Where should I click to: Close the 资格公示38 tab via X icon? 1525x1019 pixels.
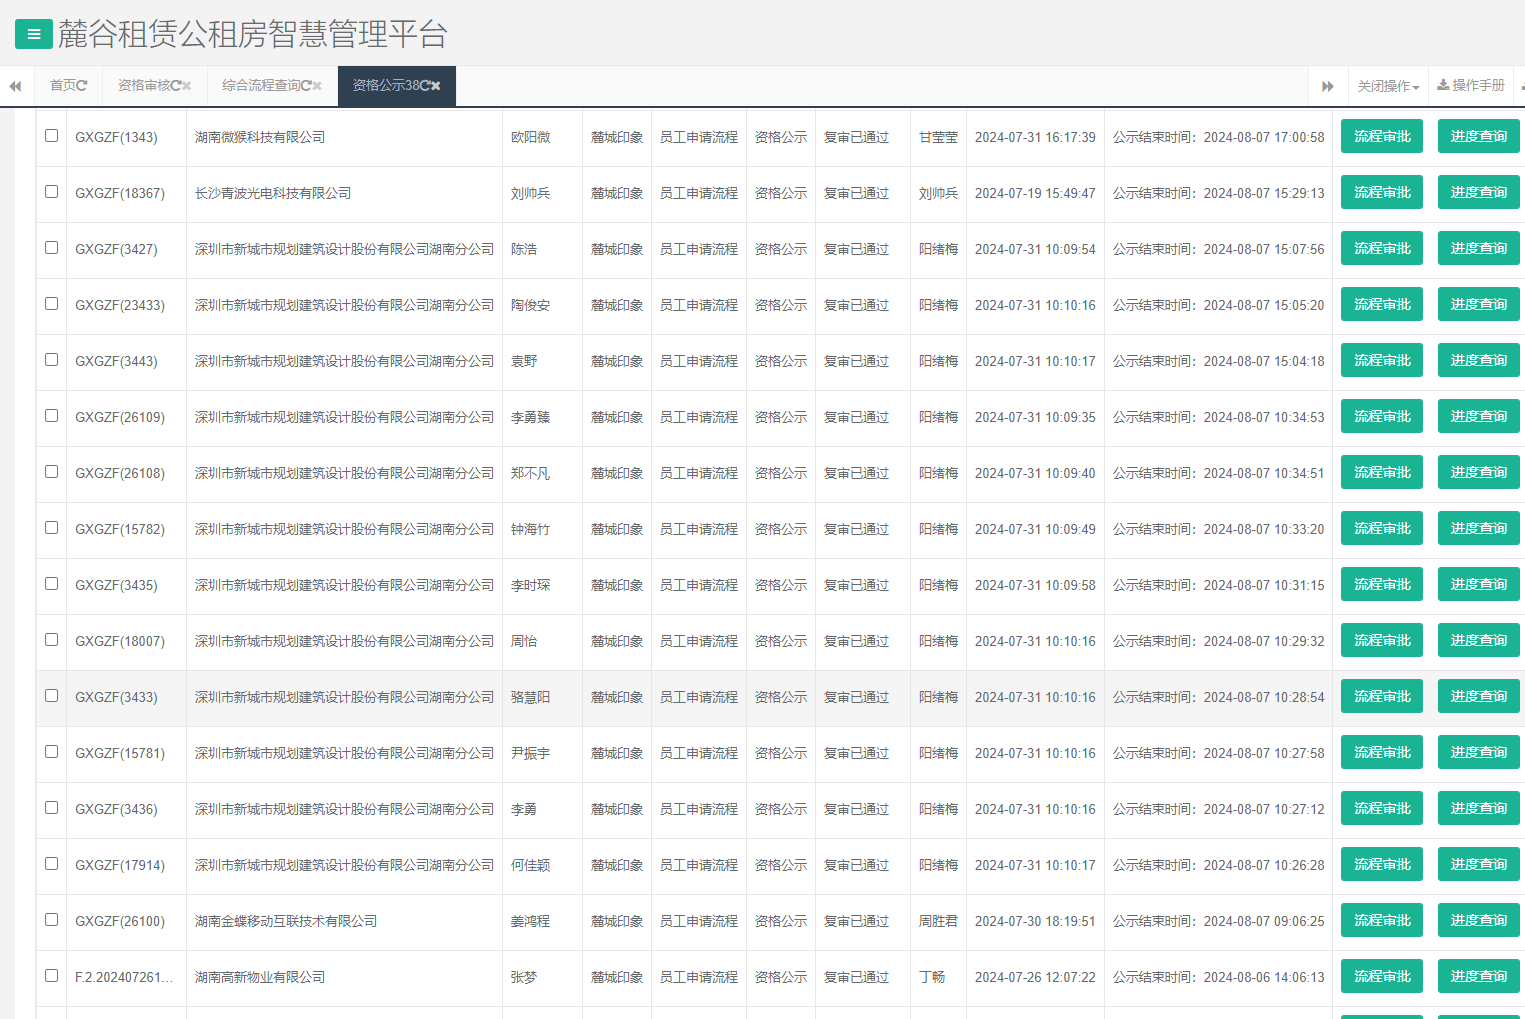pyautogui.click(x=436, y=86)
